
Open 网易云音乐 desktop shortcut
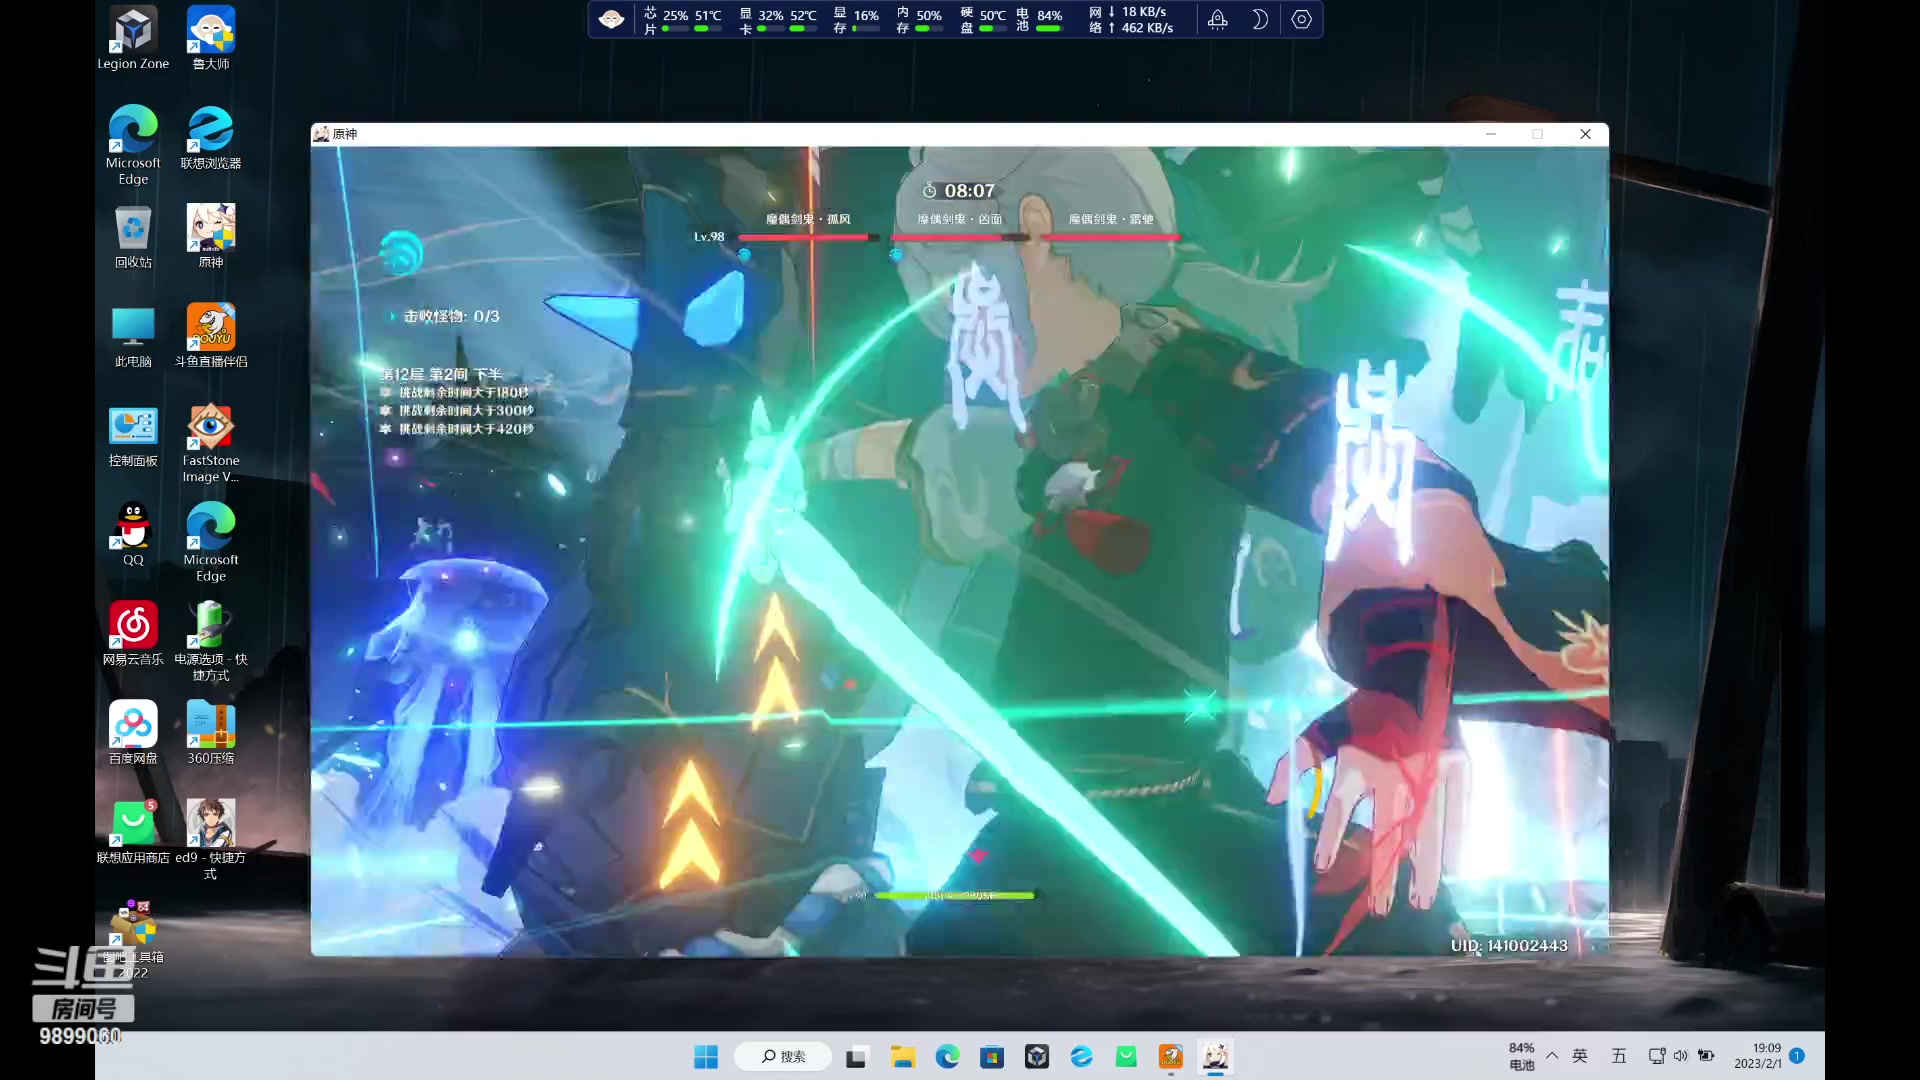[133, 633]
